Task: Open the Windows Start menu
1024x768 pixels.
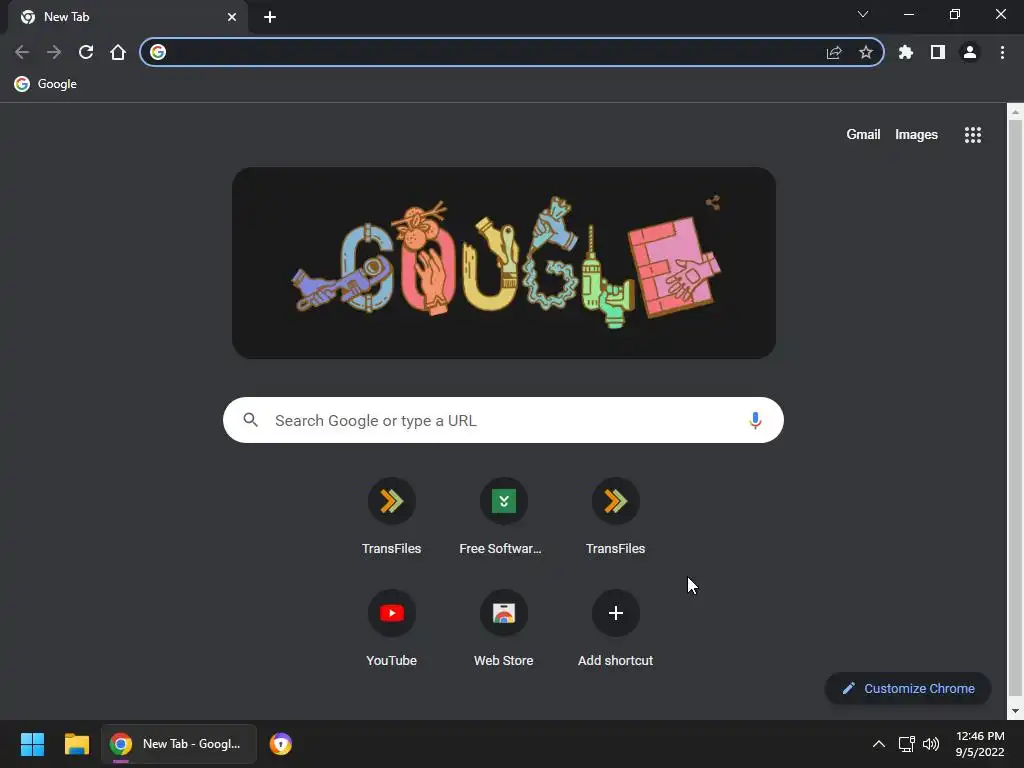Action: point(32,744)
